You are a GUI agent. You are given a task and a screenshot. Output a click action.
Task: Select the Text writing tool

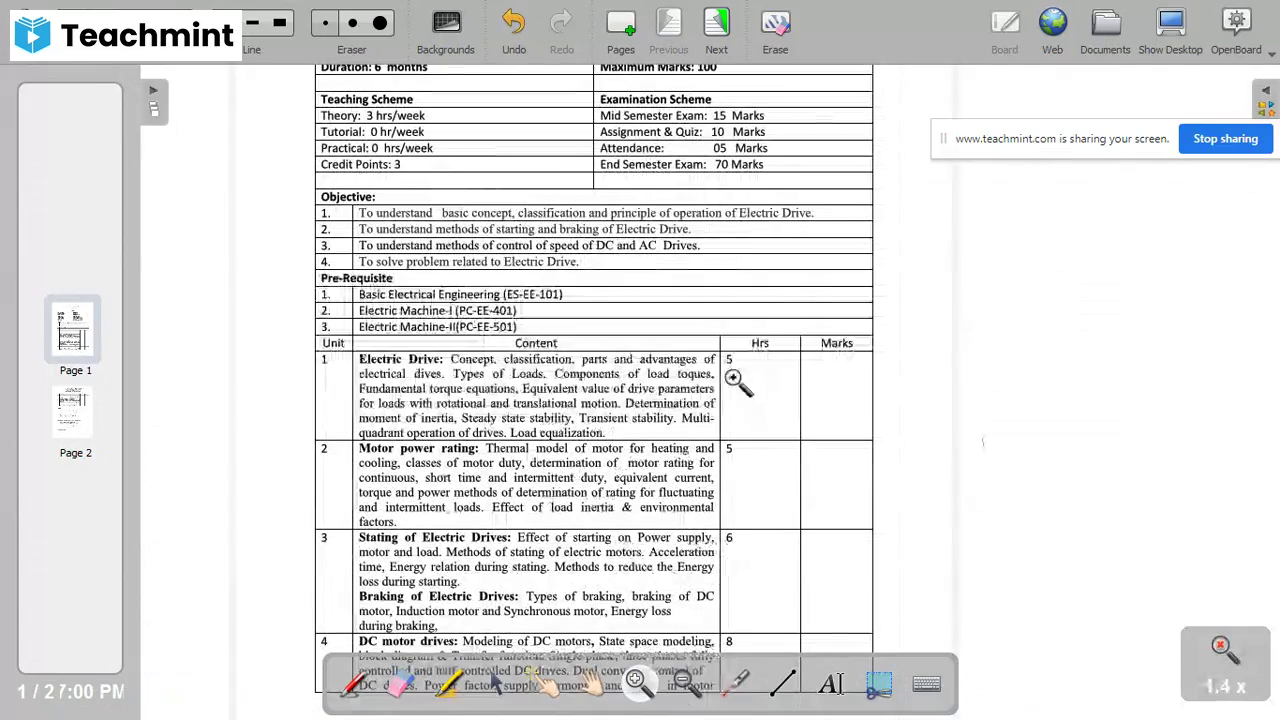pyautogui.click(x=831, y=684)
